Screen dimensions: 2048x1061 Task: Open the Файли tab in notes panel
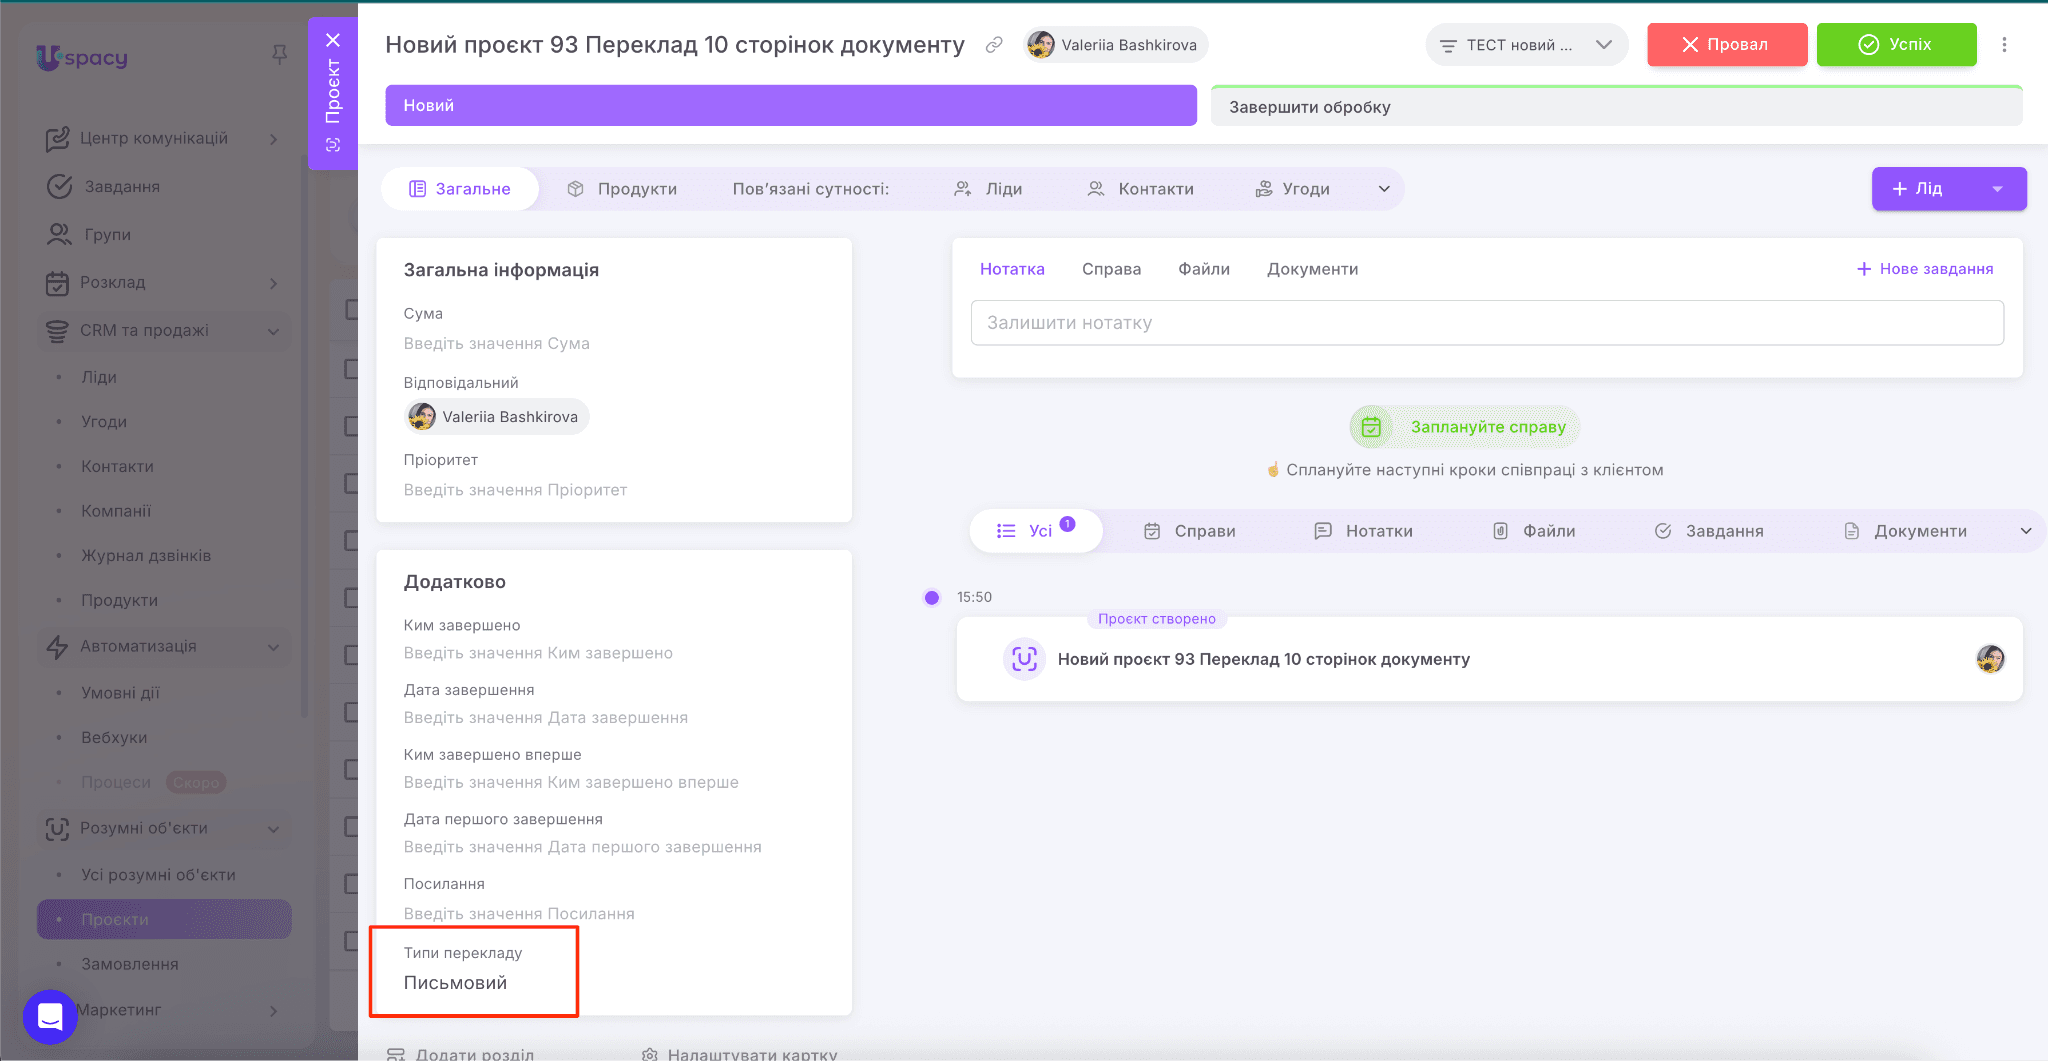click(1203, 269)
